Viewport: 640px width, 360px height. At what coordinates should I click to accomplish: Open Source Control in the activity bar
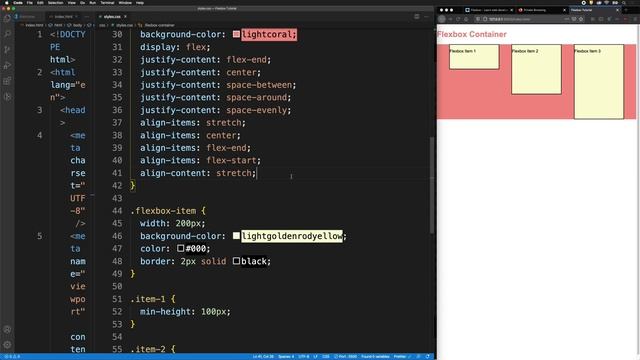[7, 50]
